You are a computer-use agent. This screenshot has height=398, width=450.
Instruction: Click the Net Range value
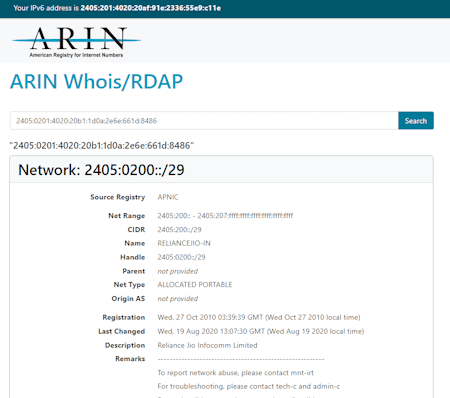pos(225,216)
